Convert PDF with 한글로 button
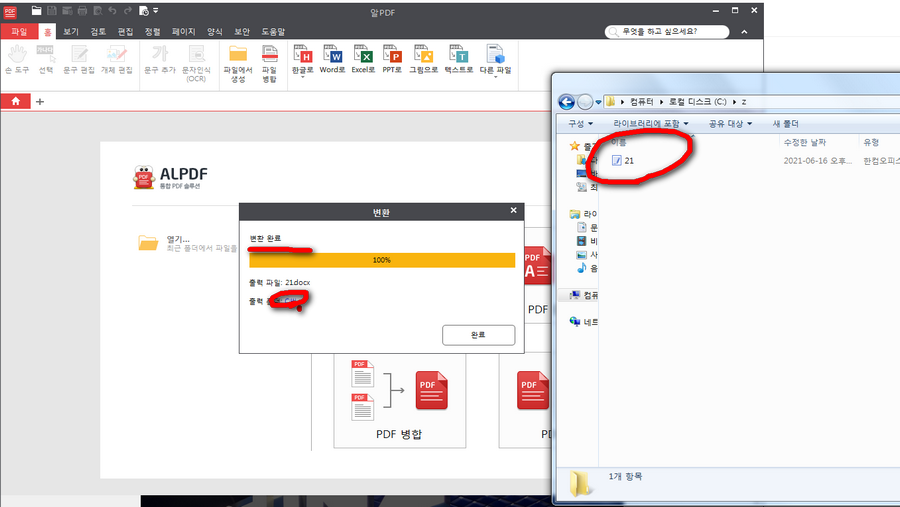 click(302, 60)
